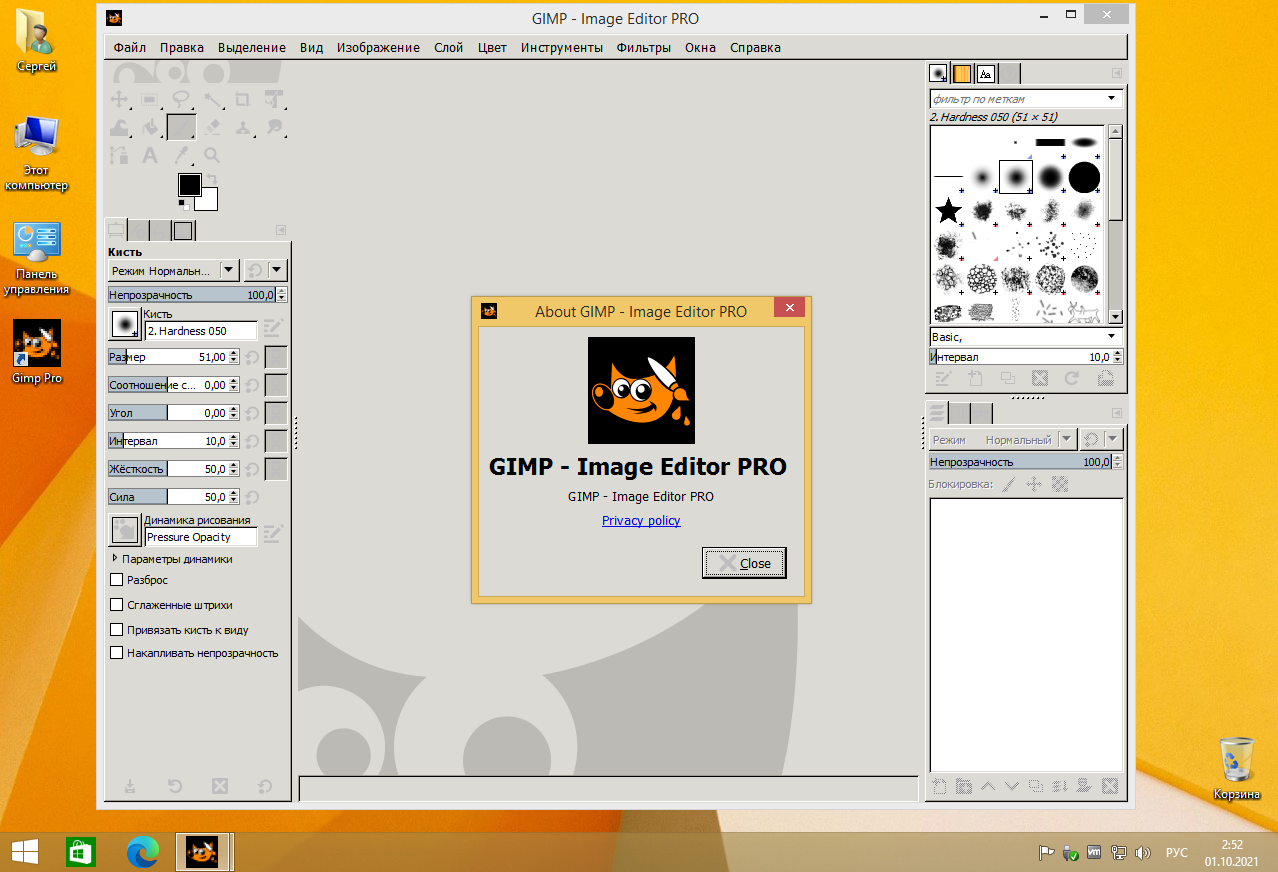Screen dimensions: 1278x872
Task: Open the Brushes tab in the right dock
Action: 938,73
